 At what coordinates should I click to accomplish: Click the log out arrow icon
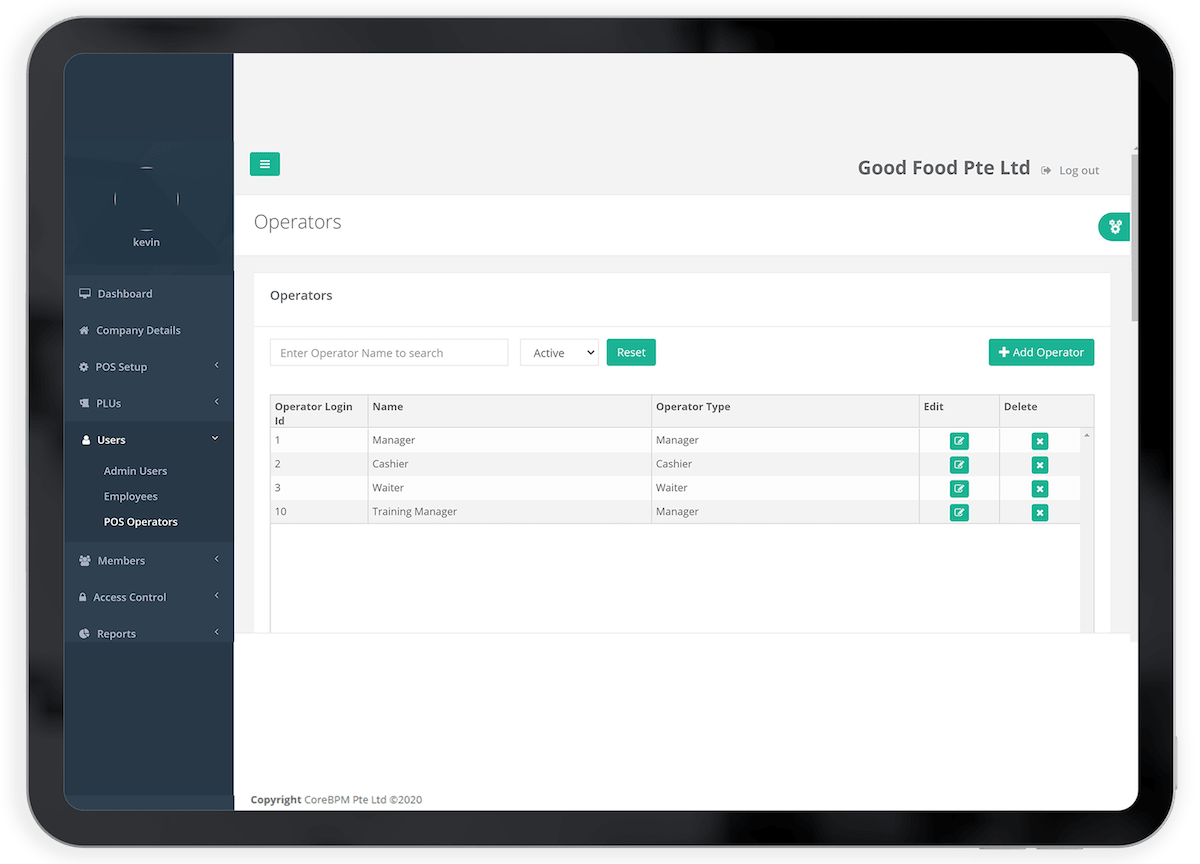point(1046,170)
